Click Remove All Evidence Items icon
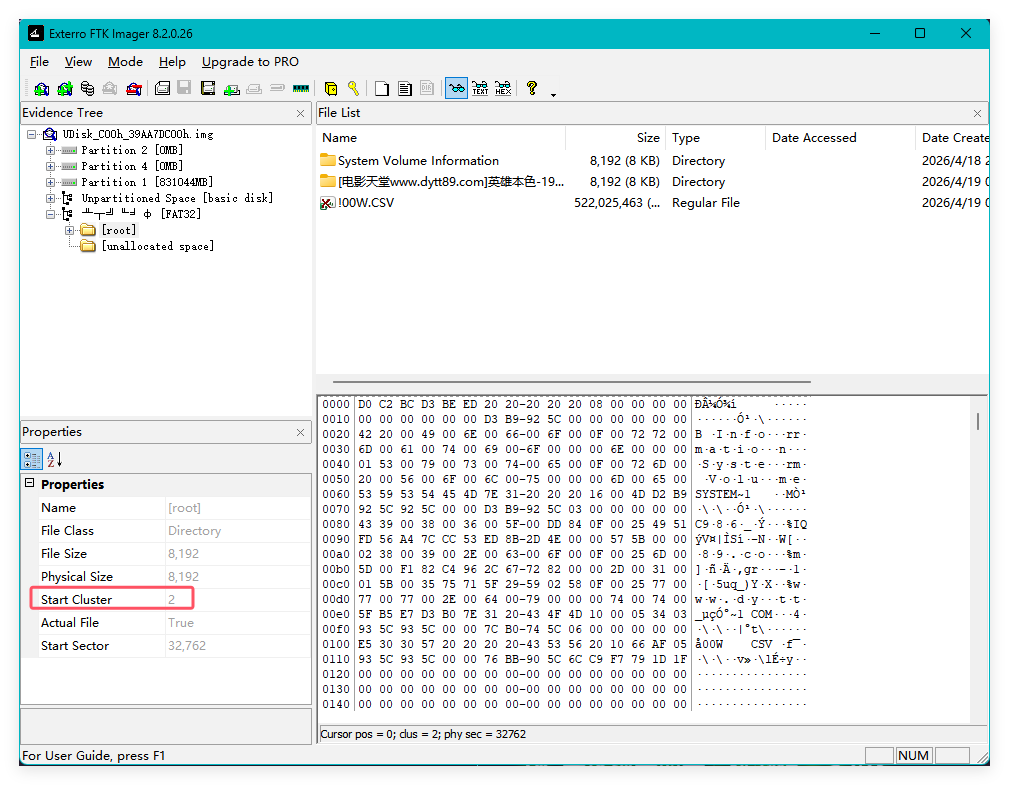Image resolution: width=1009 pixels, height=785 pixels. click(134, 89)
